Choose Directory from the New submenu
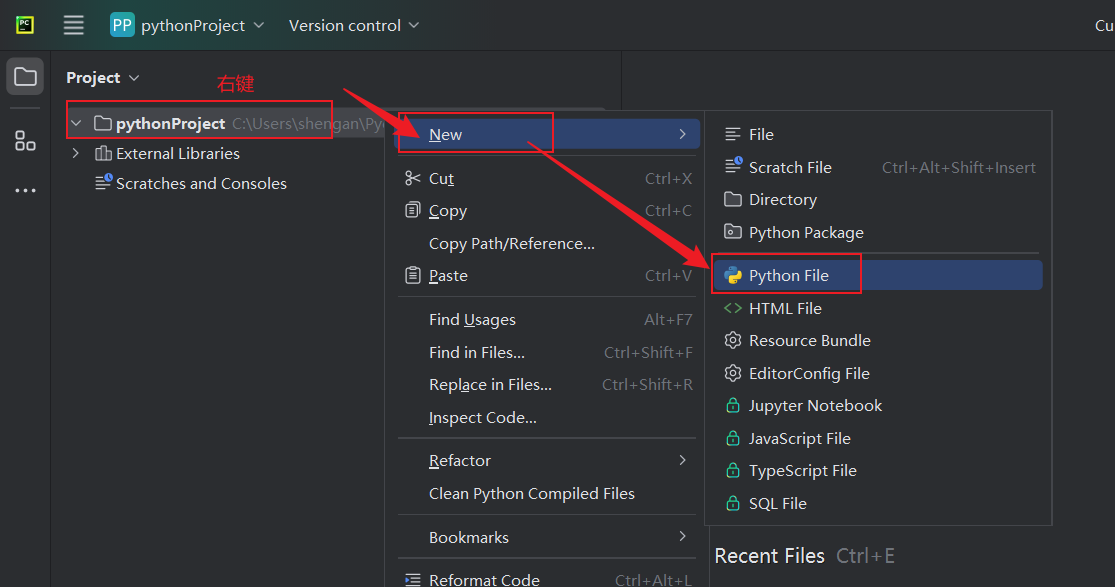The image size is (1115, 587). (782, 200)
